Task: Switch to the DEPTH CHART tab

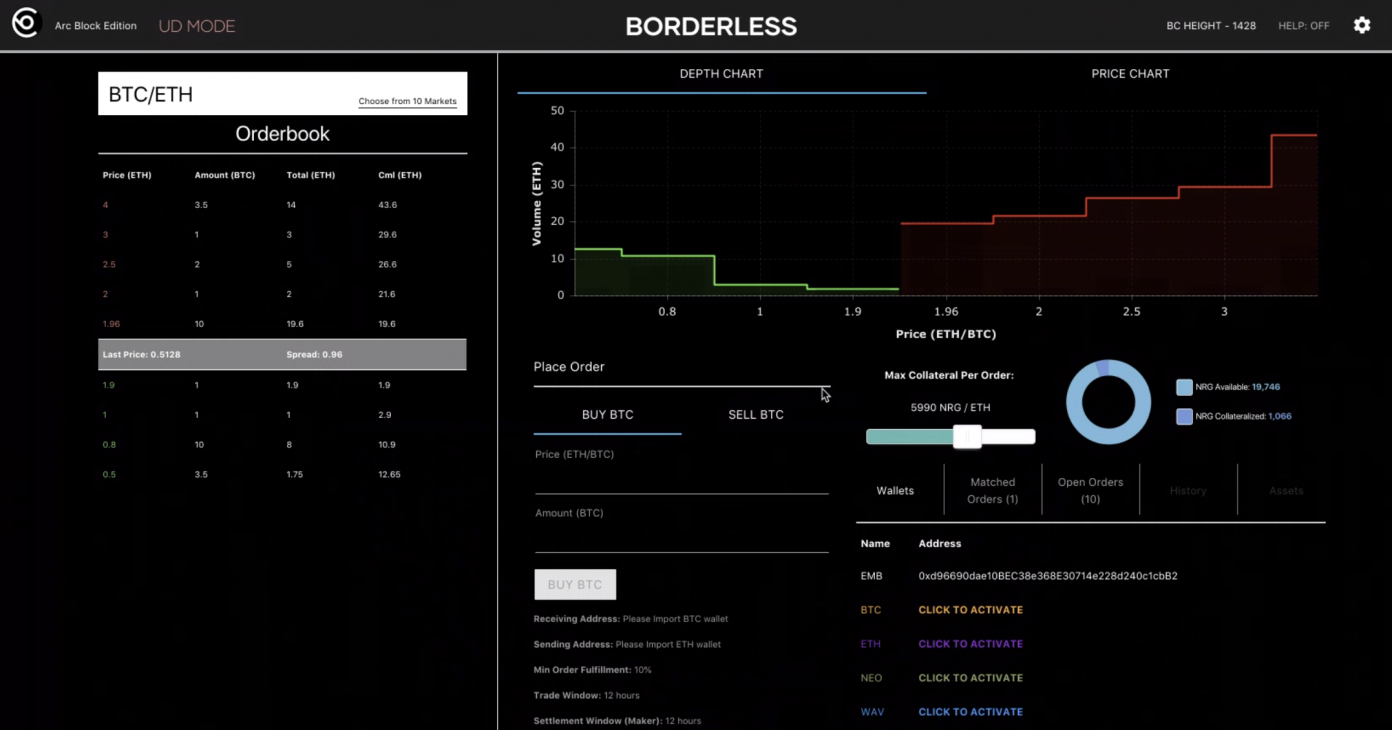Action: click(x=721, y=74)
